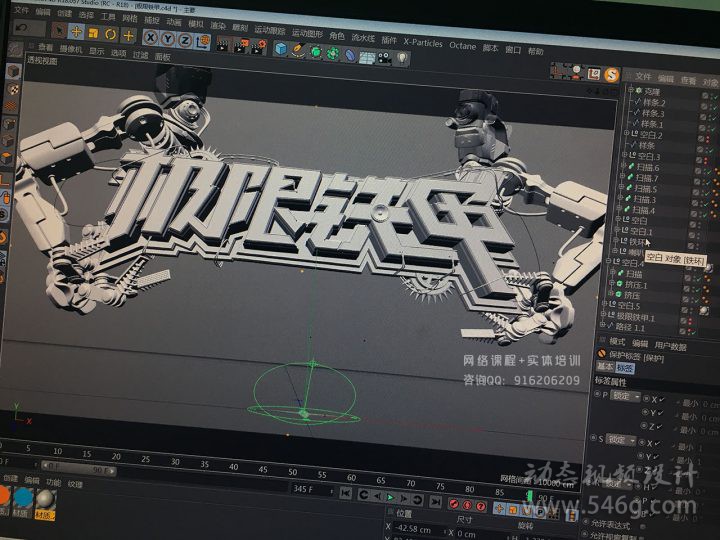
Task: Go to start of animation
Action: (346, 493)
